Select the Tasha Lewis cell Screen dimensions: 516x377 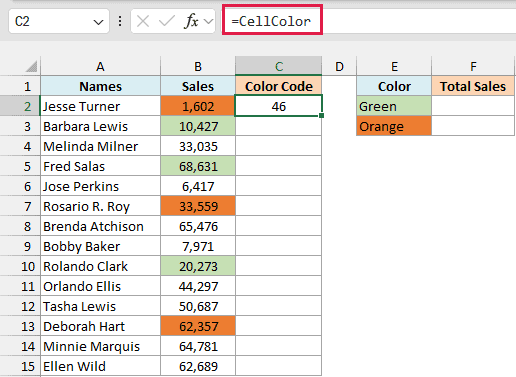click(x=101, y=306)
